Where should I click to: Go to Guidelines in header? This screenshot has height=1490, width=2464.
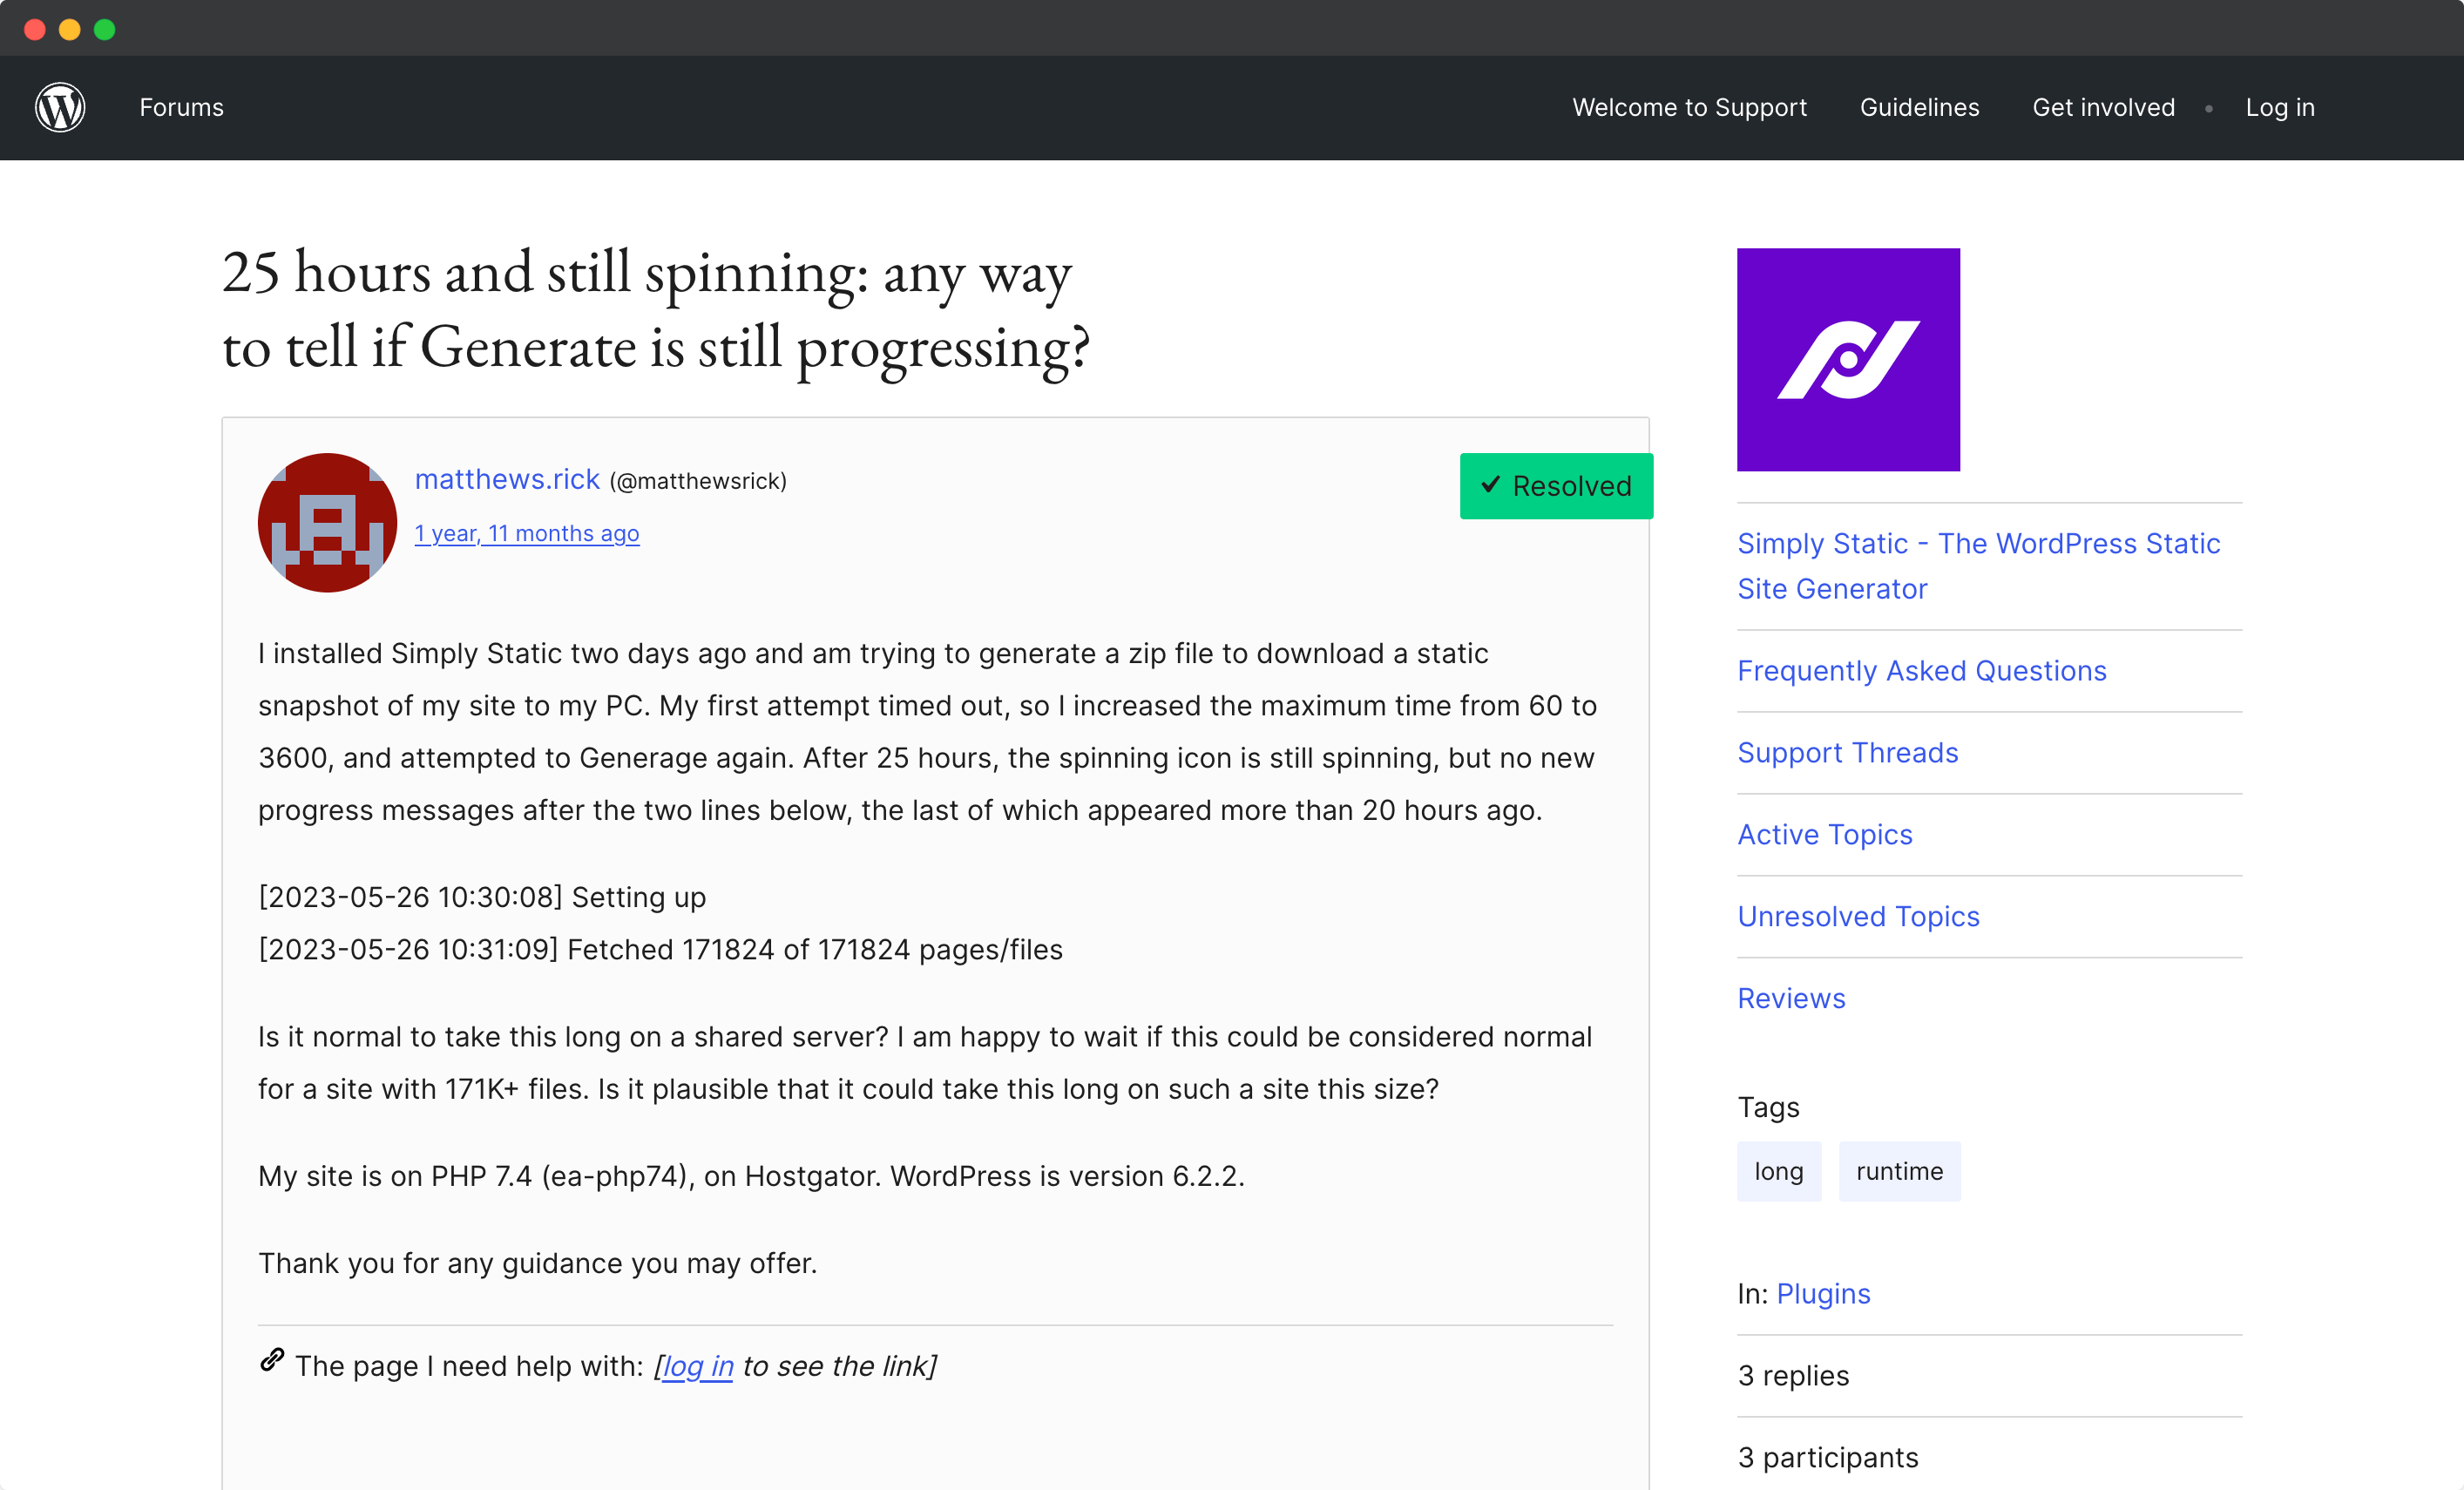(x=1919, y=107)
